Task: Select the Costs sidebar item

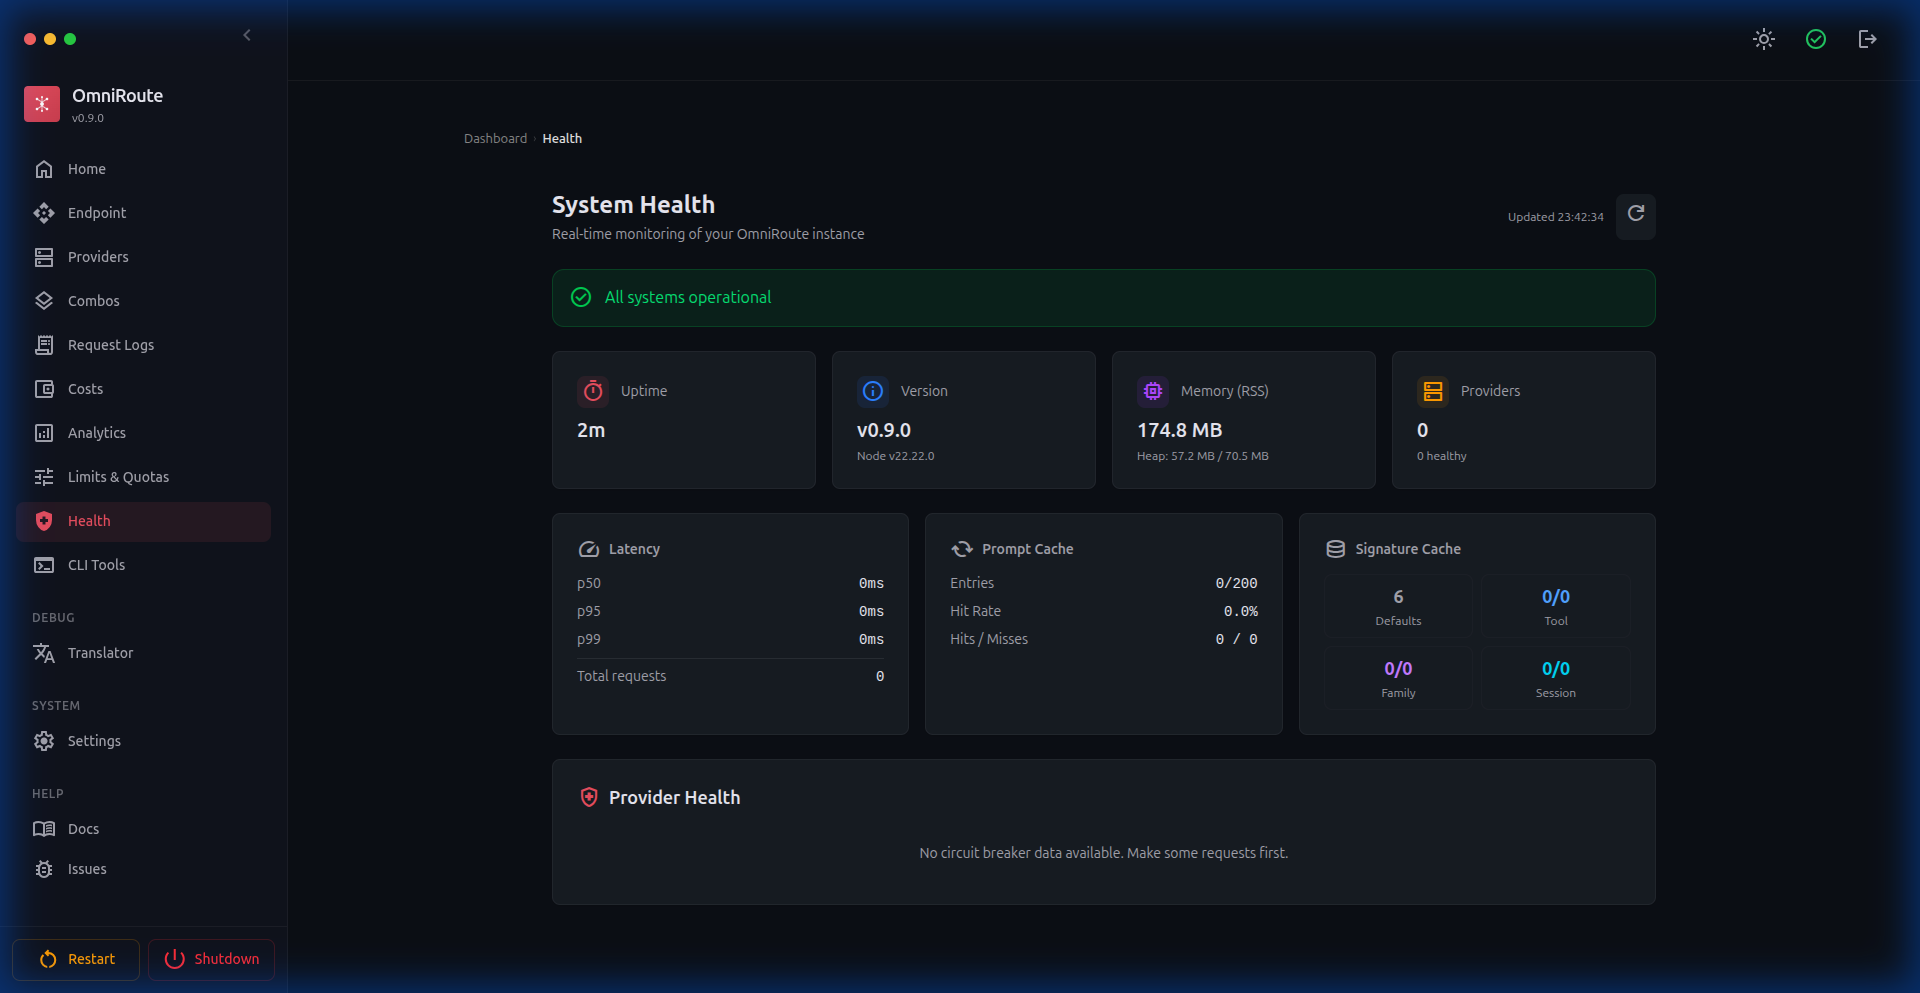Action: tap(85, 389)
